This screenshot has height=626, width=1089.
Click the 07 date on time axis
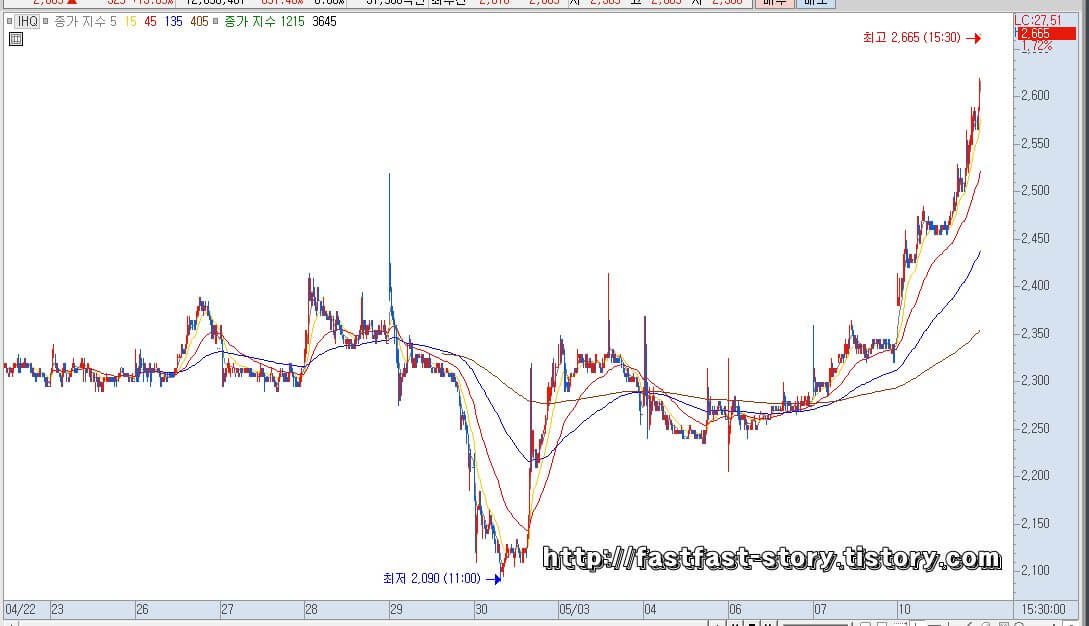pos(820,609)
